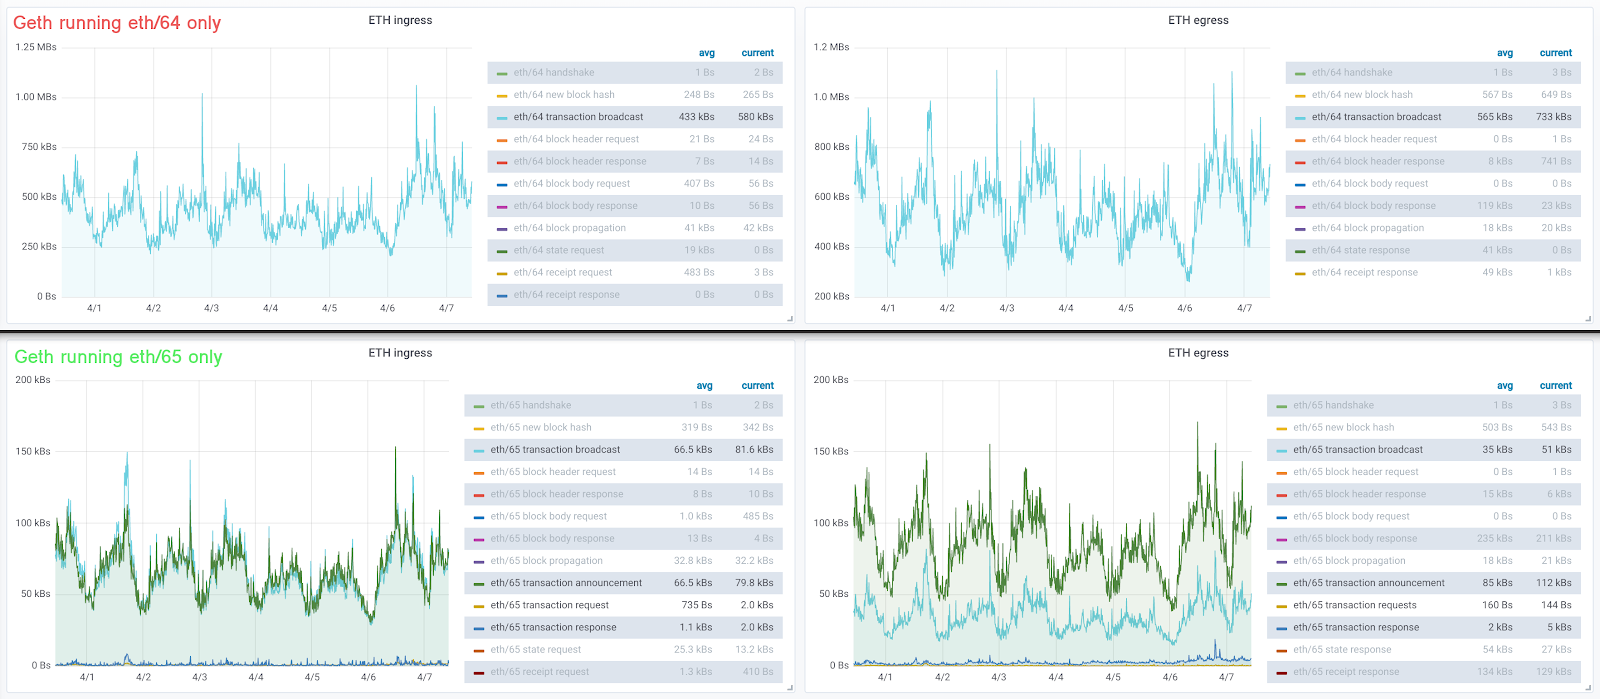
Task: Click color line icon for eth/64 handshake ingress
Action: click(x=502, y=73)
